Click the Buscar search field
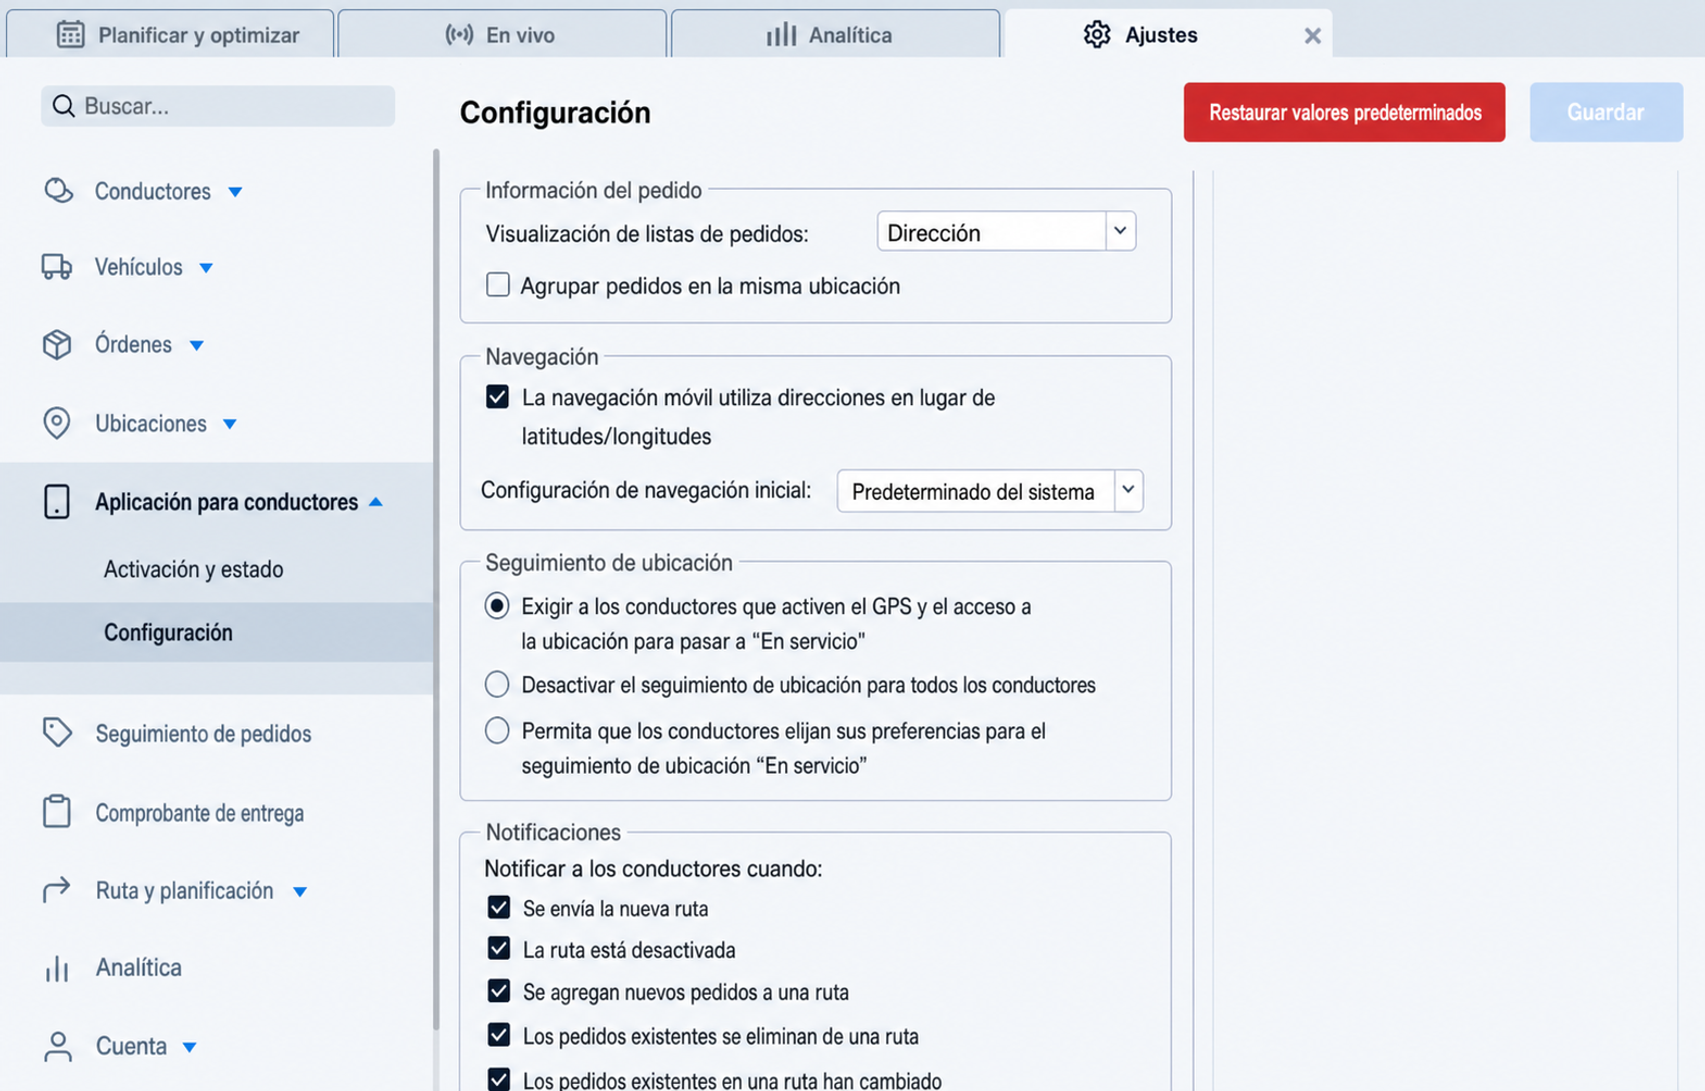Image resolution: width=1705 pixels, height=1091 pixels. 218,106
